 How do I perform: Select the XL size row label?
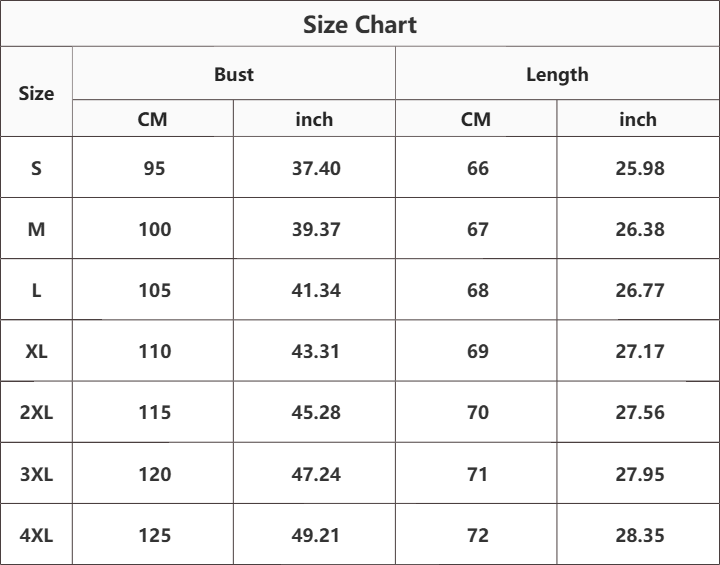(36, 351)
